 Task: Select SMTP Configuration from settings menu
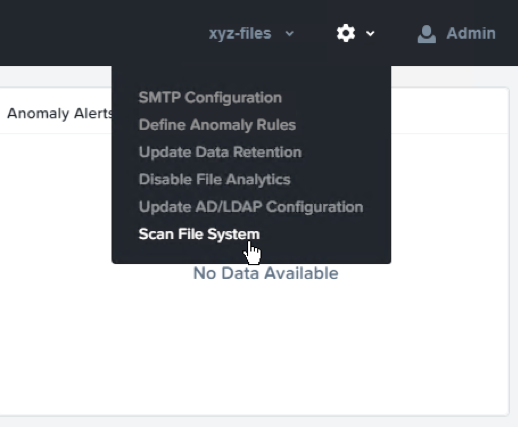tap(210, 98)
